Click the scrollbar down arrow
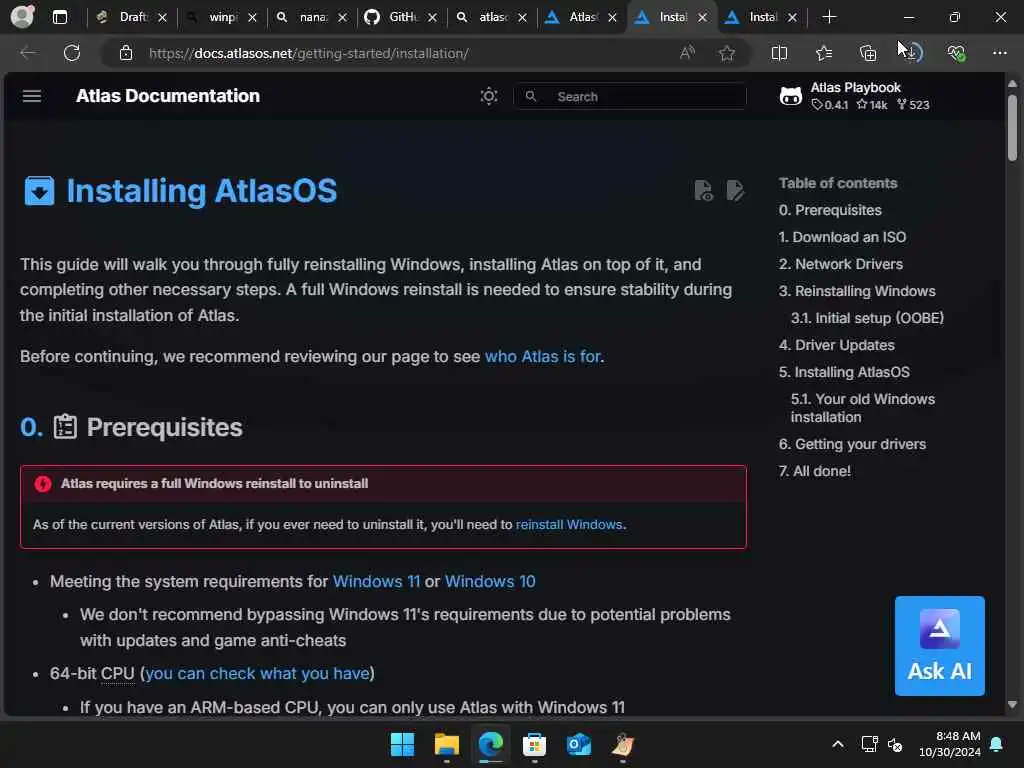1024x768 pixels. point(1012,705)
